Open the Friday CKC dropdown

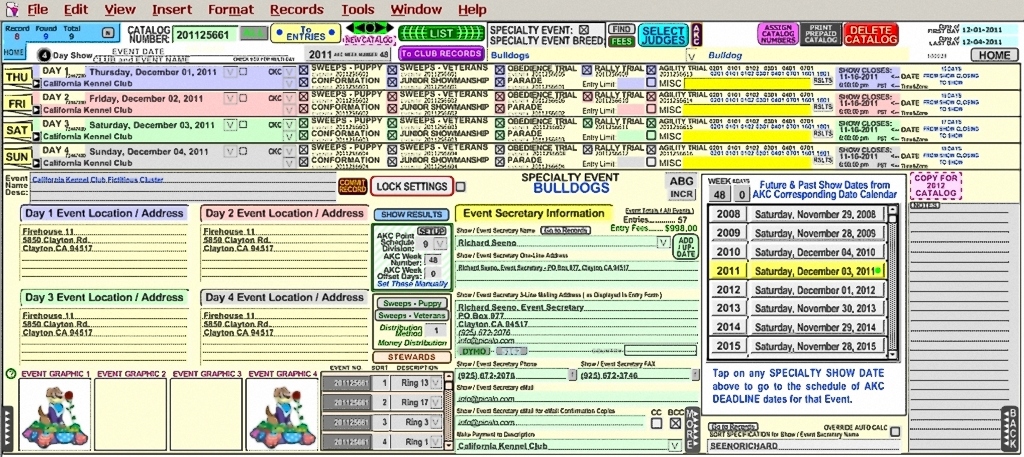(289, 98)
